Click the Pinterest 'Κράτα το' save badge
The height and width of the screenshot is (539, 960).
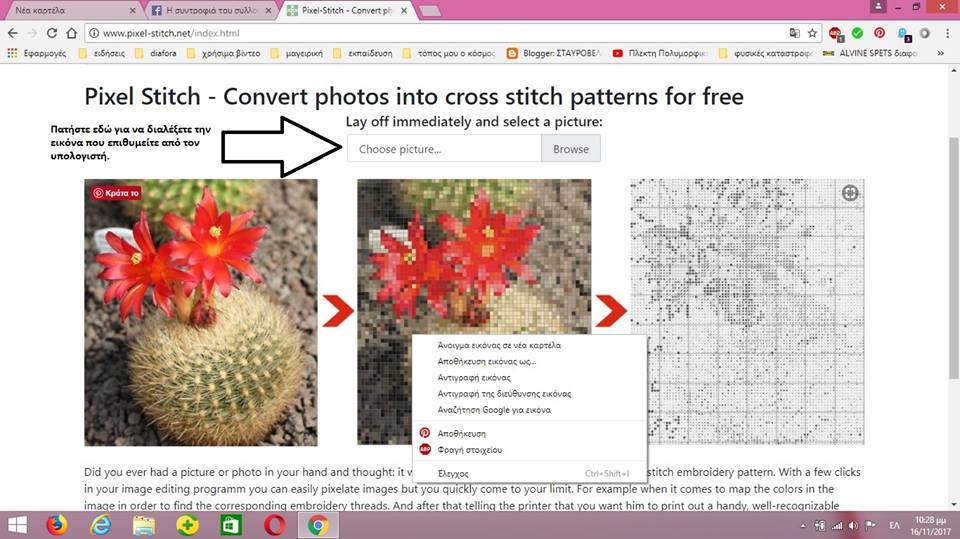coord(116,193)
